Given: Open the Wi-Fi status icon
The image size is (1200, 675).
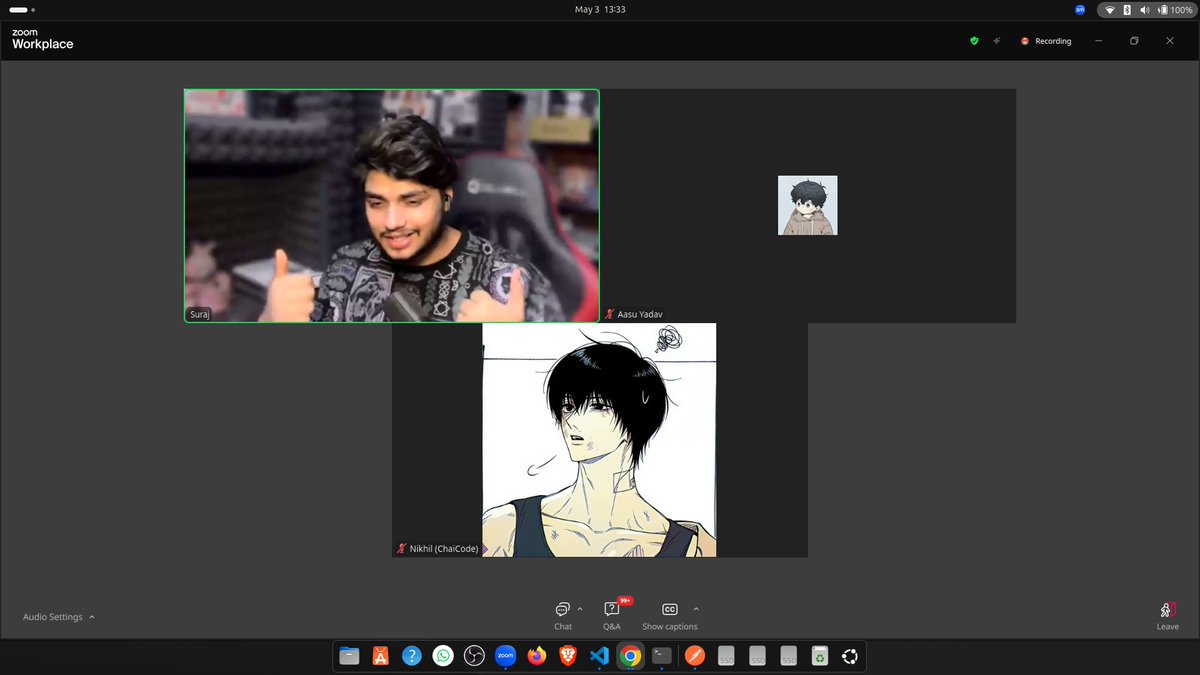Looking at the screenshot, I should (1110, 9).
